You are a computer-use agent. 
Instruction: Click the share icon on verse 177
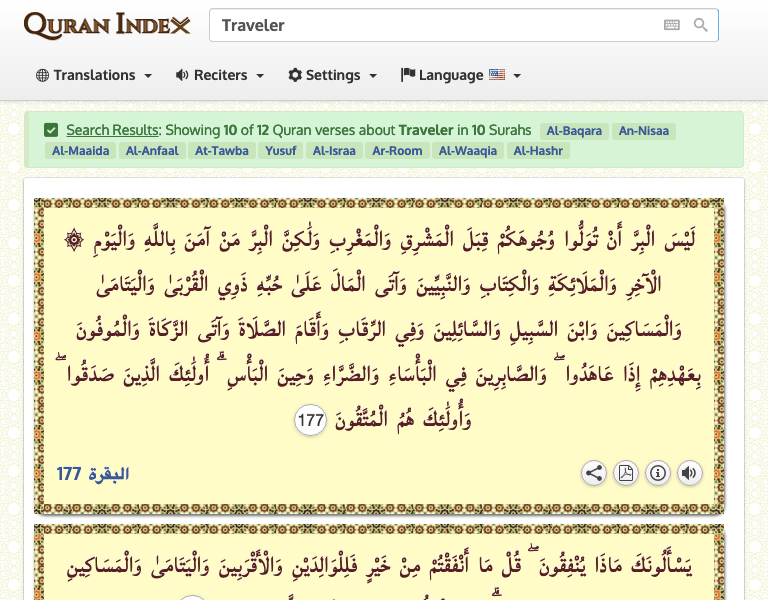594,473
